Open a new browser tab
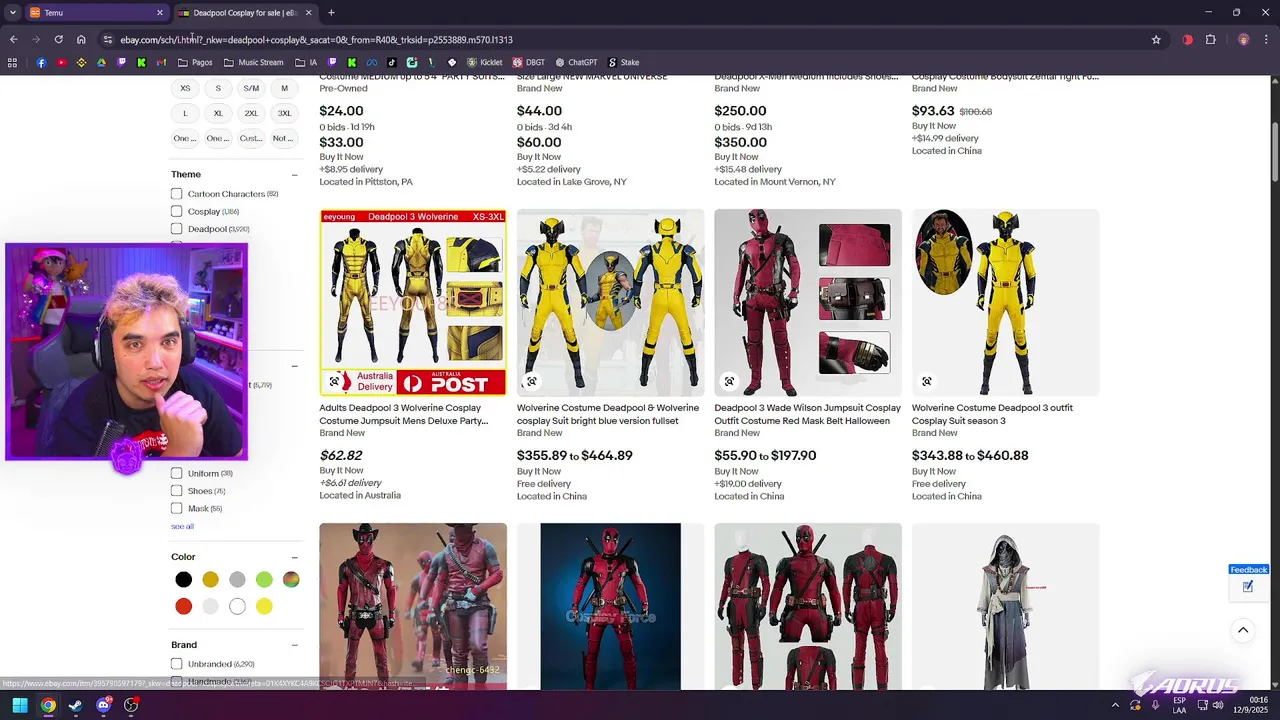The image size is (1280, 720). point(331,13)
